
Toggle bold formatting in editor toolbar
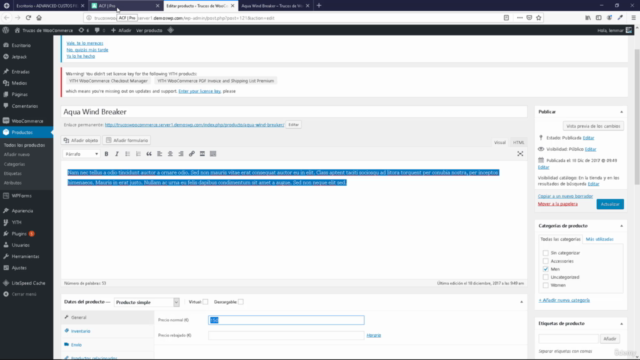[106, 154]
